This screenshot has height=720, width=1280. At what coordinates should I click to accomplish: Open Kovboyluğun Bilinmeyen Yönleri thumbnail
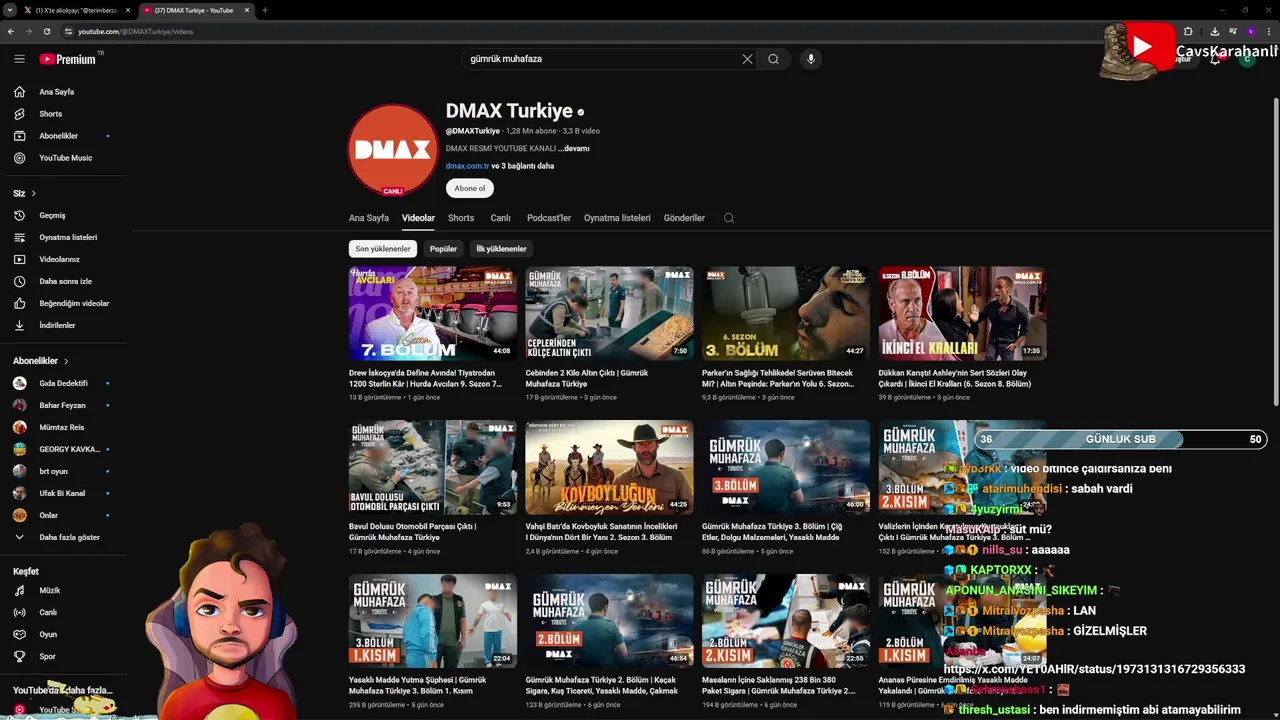point(609,467)
